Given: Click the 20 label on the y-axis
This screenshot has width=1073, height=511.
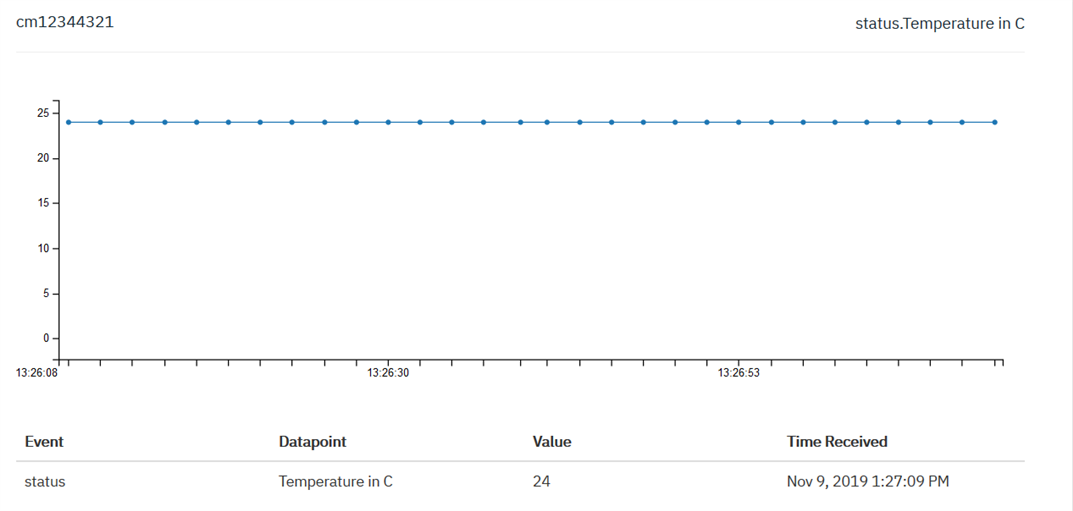Looking at the screenshot, I should pyautogui.click(x=43, y=158).
